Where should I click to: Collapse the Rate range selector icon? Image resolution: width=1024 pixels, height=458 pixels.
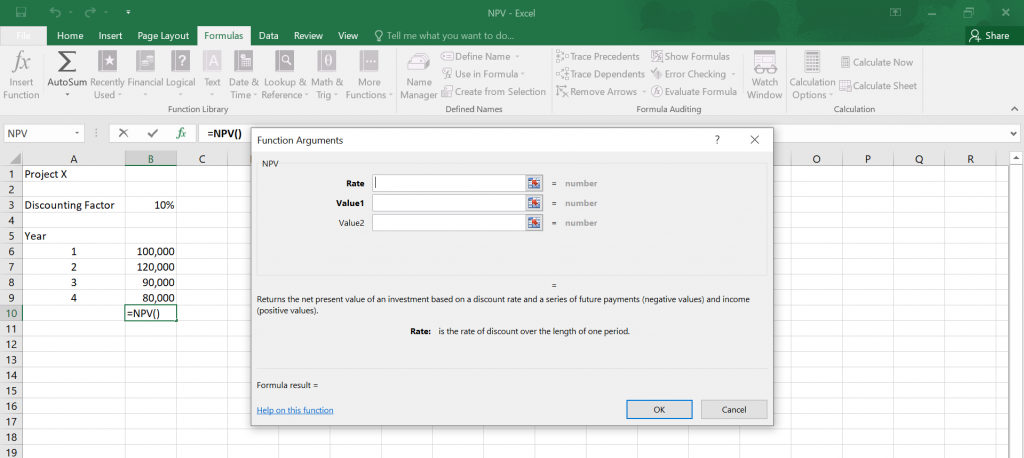click(x=534, y=183)
